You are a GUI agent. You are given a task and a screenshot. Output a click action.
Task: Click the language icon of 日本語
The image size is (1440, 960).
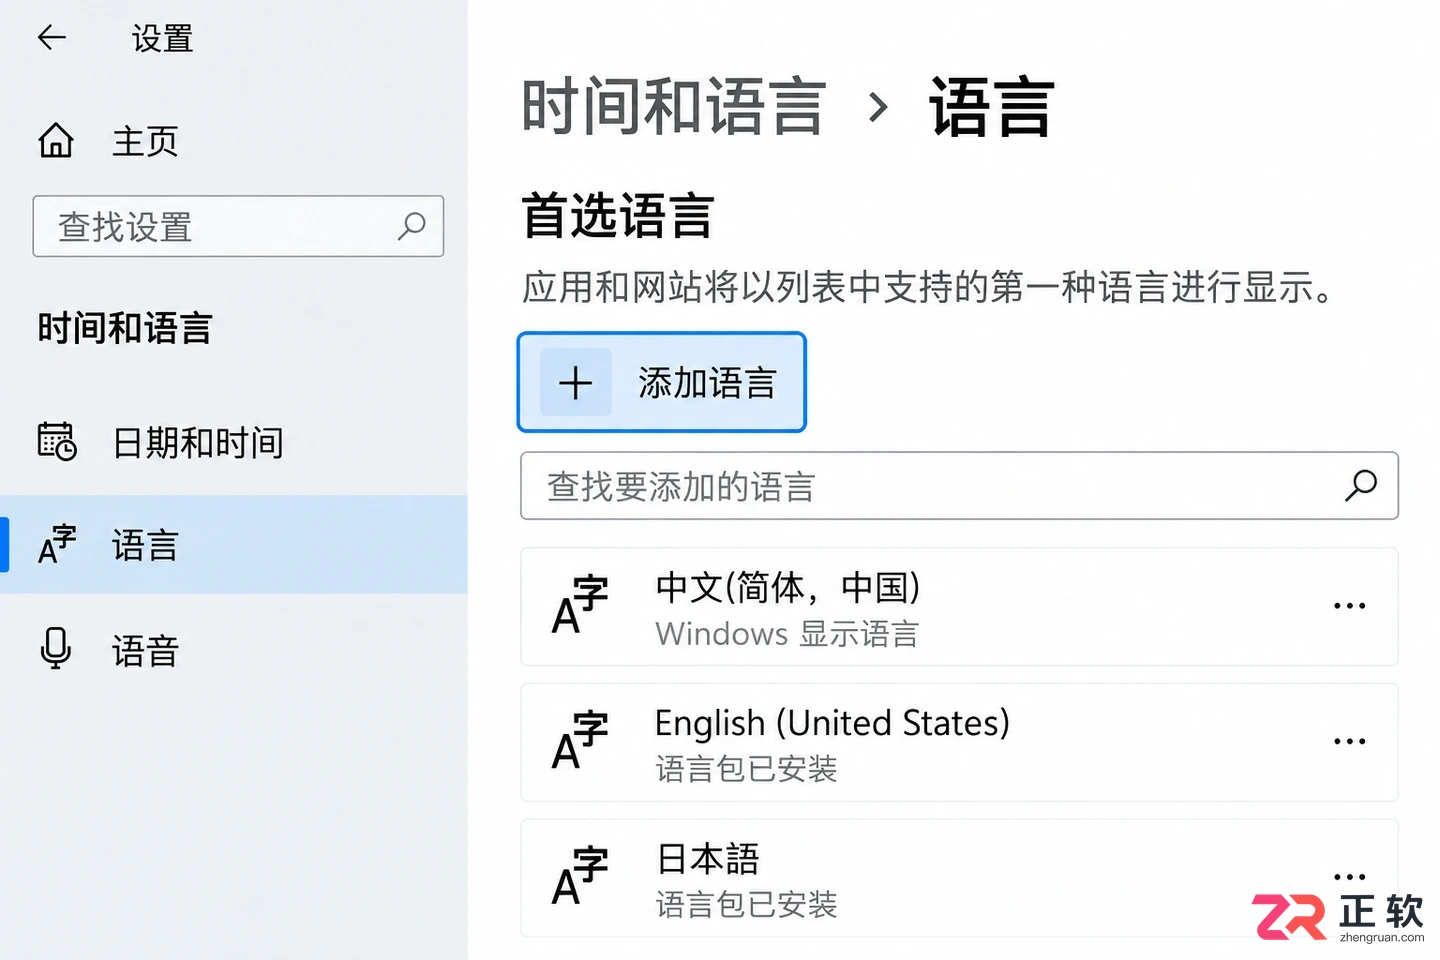580,876
